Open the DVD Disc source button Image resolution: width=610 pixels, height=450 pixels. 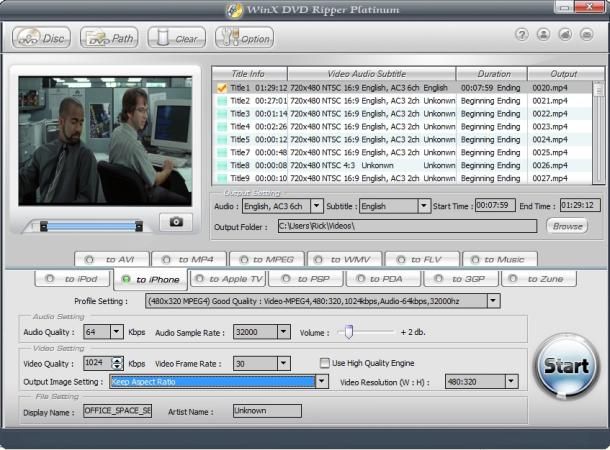(41, 38)
